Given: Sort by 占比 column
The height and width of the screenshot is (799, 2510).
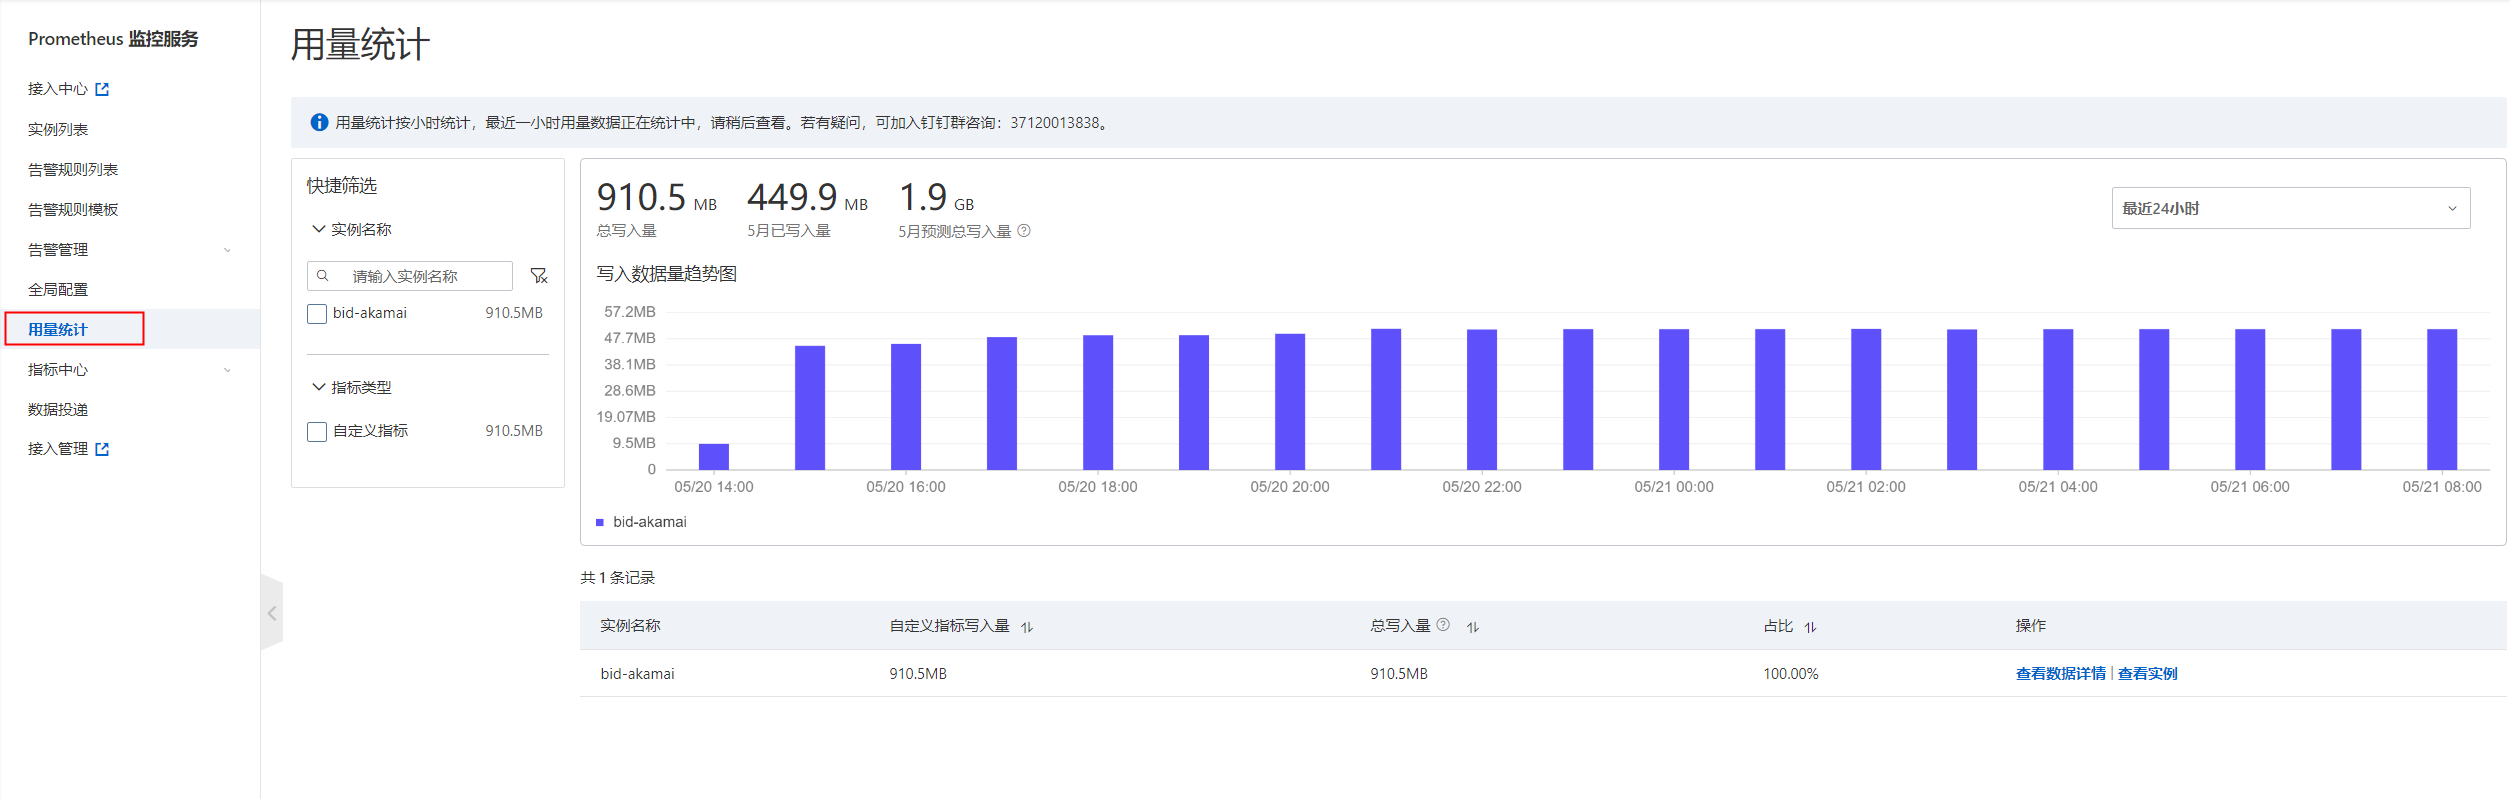Looking at the screenshot, I should coord(1810,627).
